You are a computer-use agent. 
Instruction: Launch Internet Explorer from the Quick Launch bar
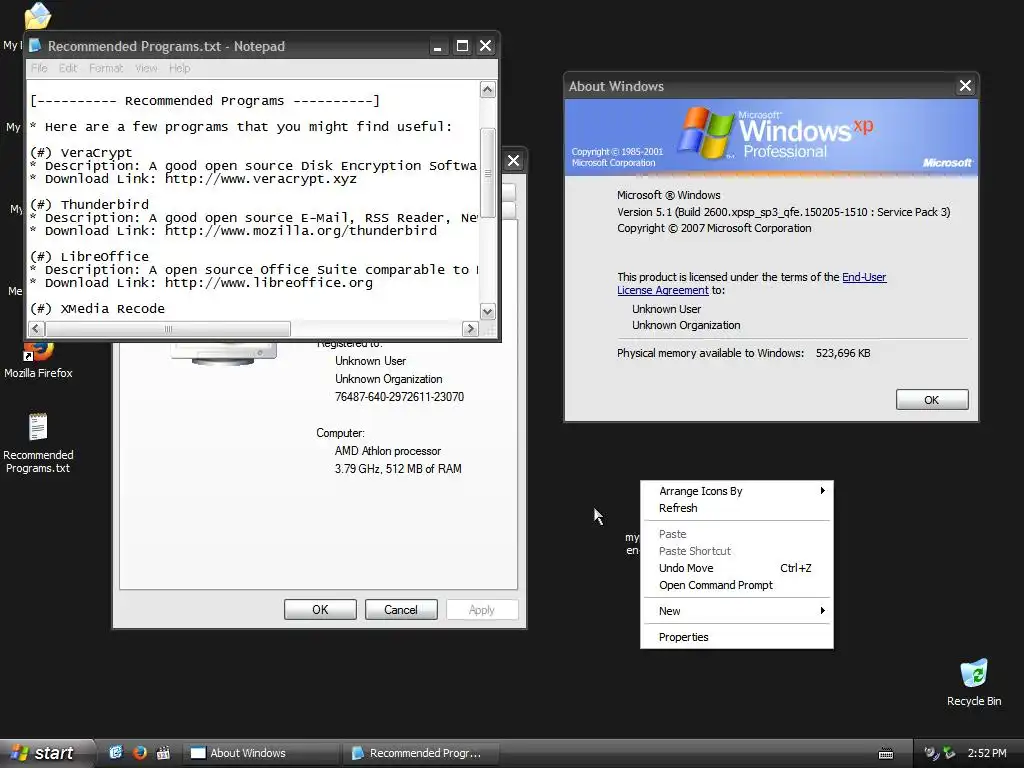[x=116, y=753]
